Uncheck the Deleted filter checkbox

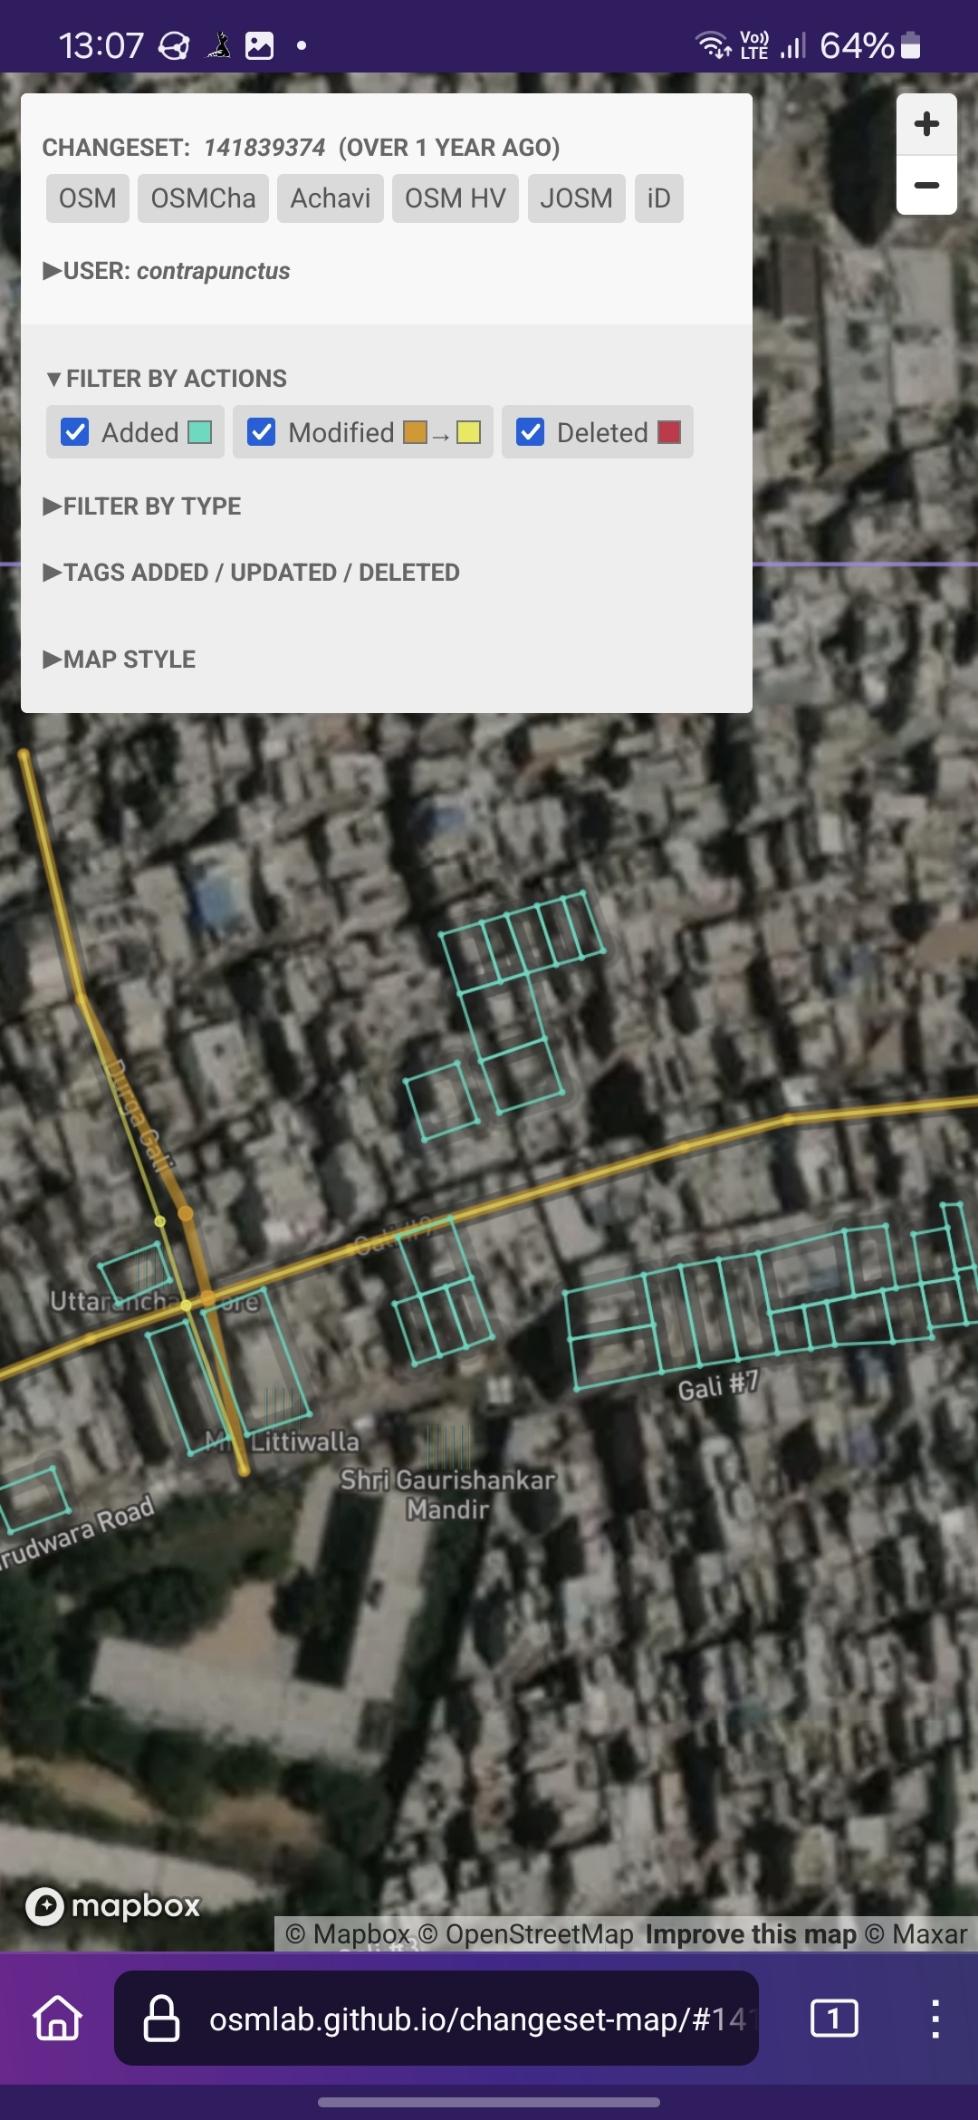pos(530,432)
